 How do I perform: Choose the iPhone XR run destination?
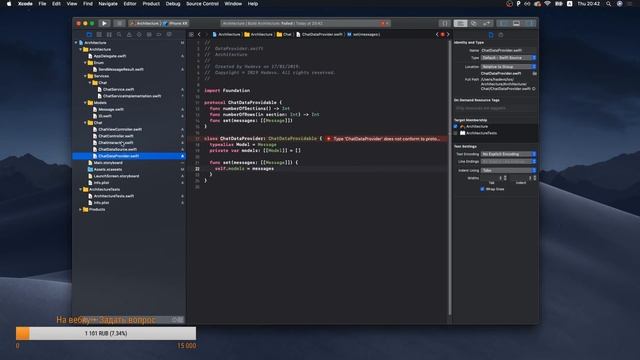[x=176, y=23]
